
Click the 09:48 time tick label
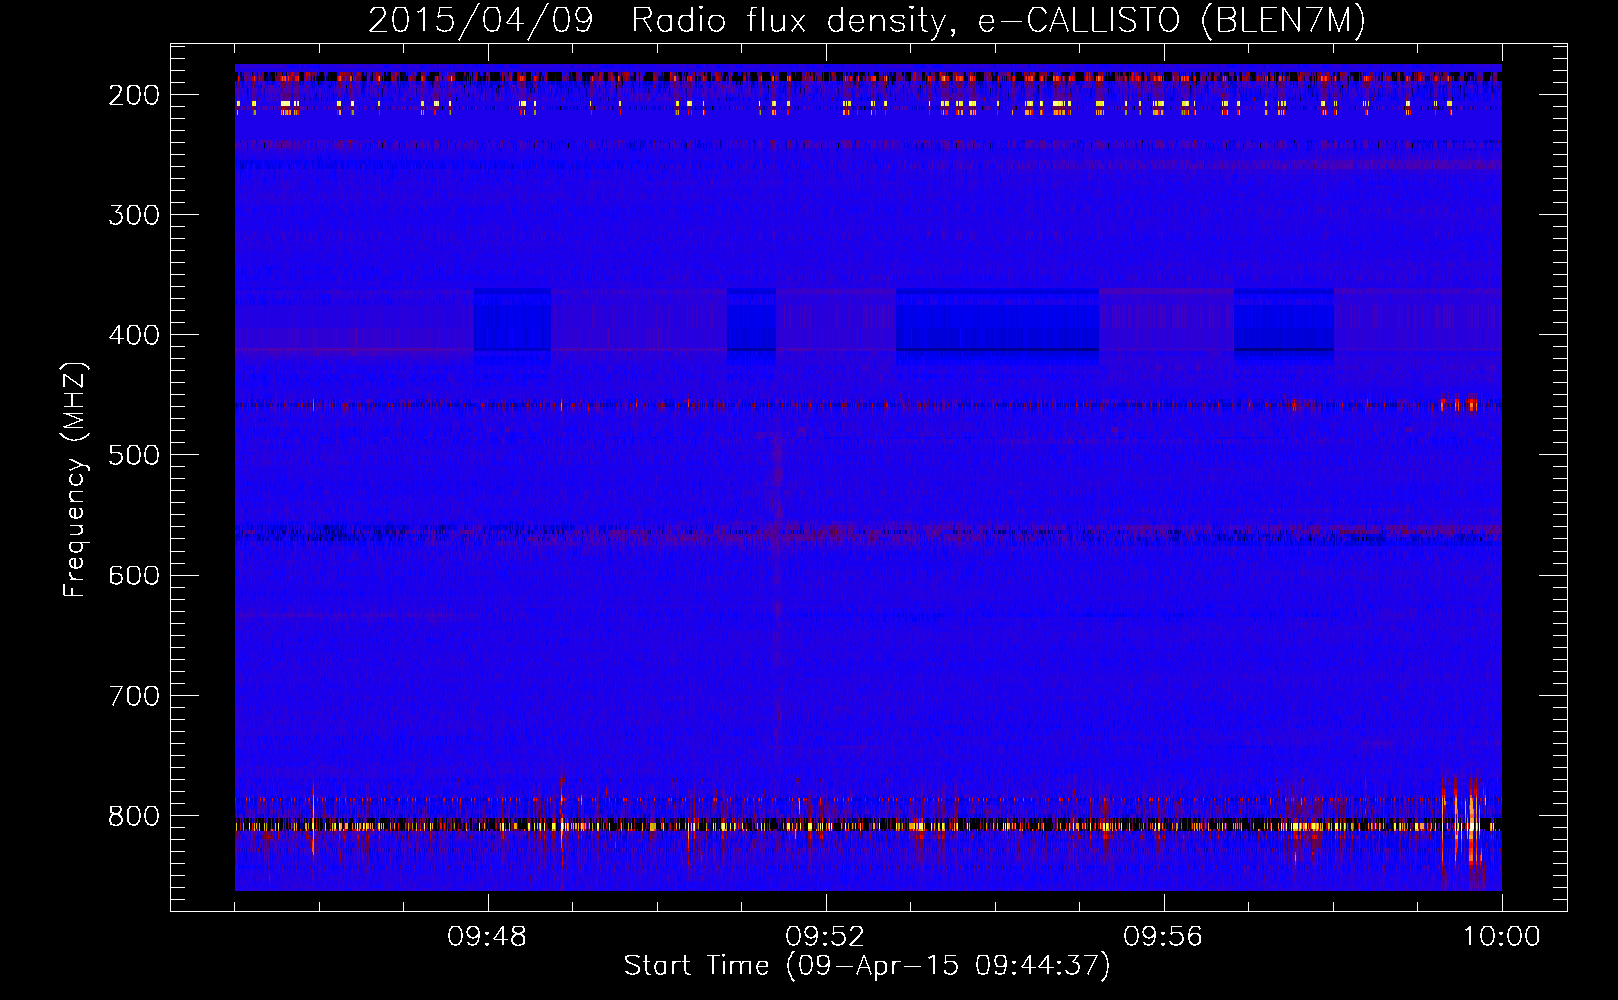coord(487,937)
